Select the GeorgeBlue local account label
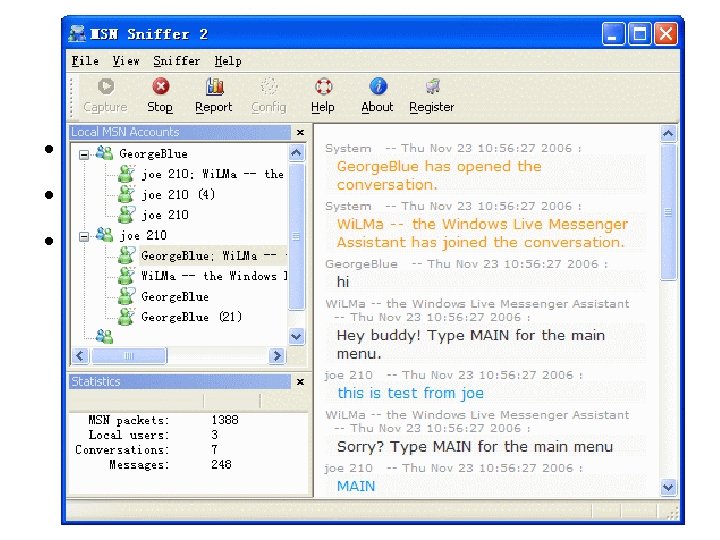Viewport: 720px width, 540px height. tap(153, 154)
